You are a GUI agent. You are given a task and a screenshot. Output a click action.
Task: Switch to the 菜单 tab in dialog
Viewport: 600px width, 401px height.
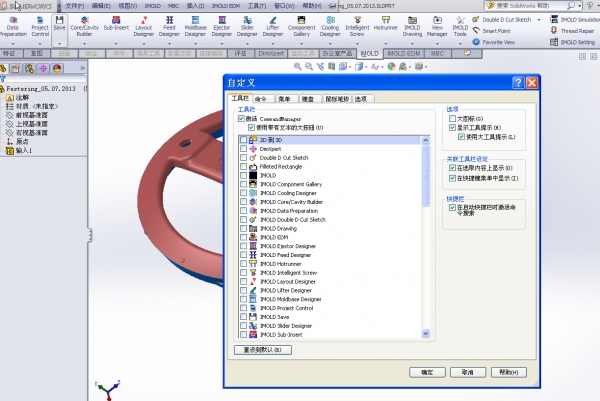(286, 99)
